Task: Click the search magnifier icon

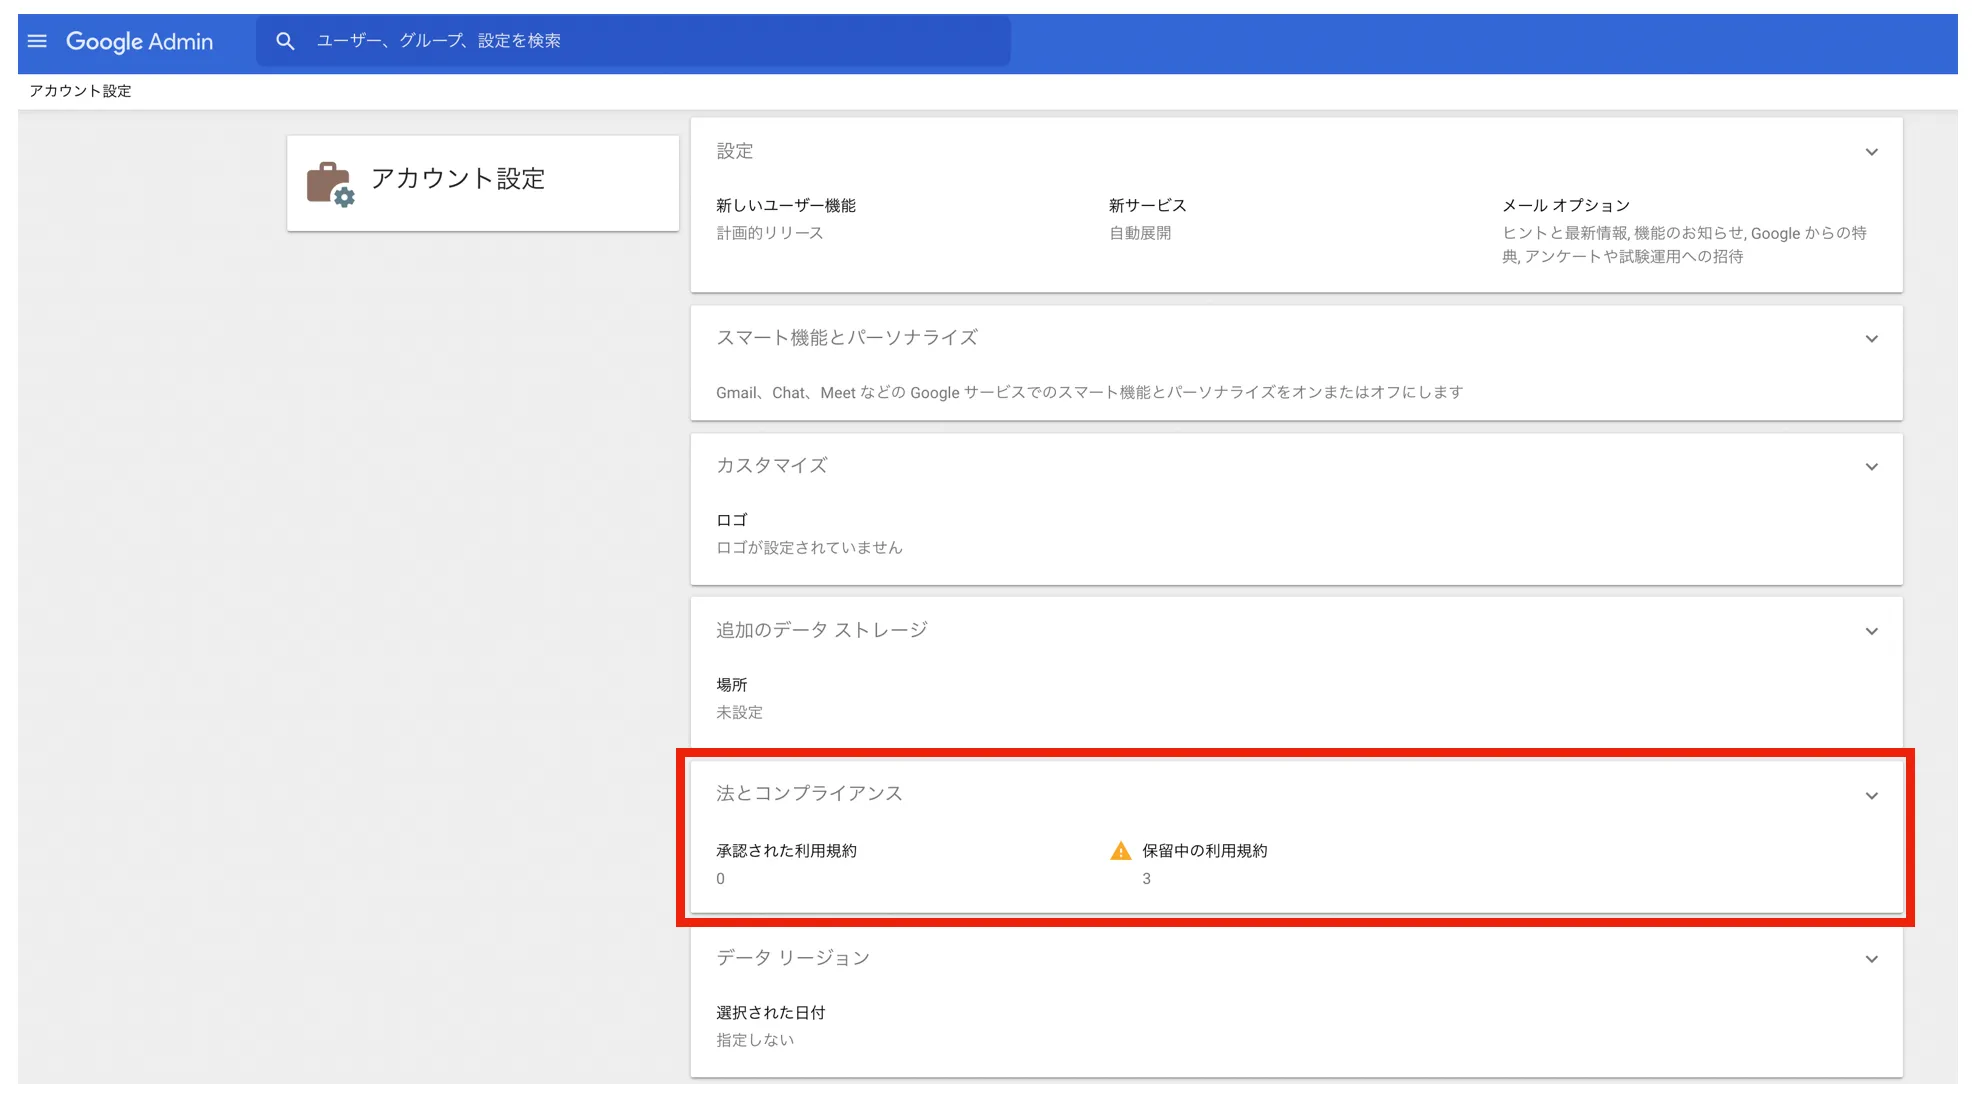Action: pos(285,41)
